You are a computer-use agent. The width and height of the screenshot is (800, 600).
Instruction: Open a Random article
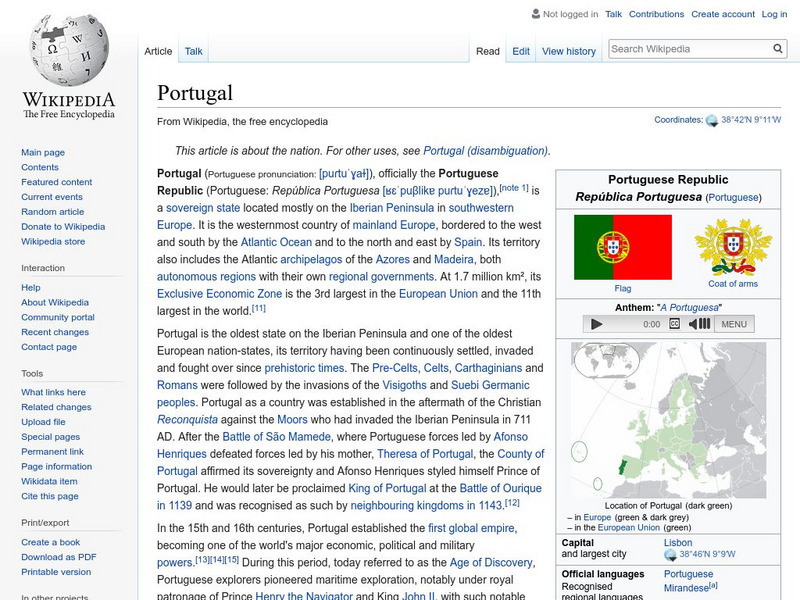coord(53,212)
